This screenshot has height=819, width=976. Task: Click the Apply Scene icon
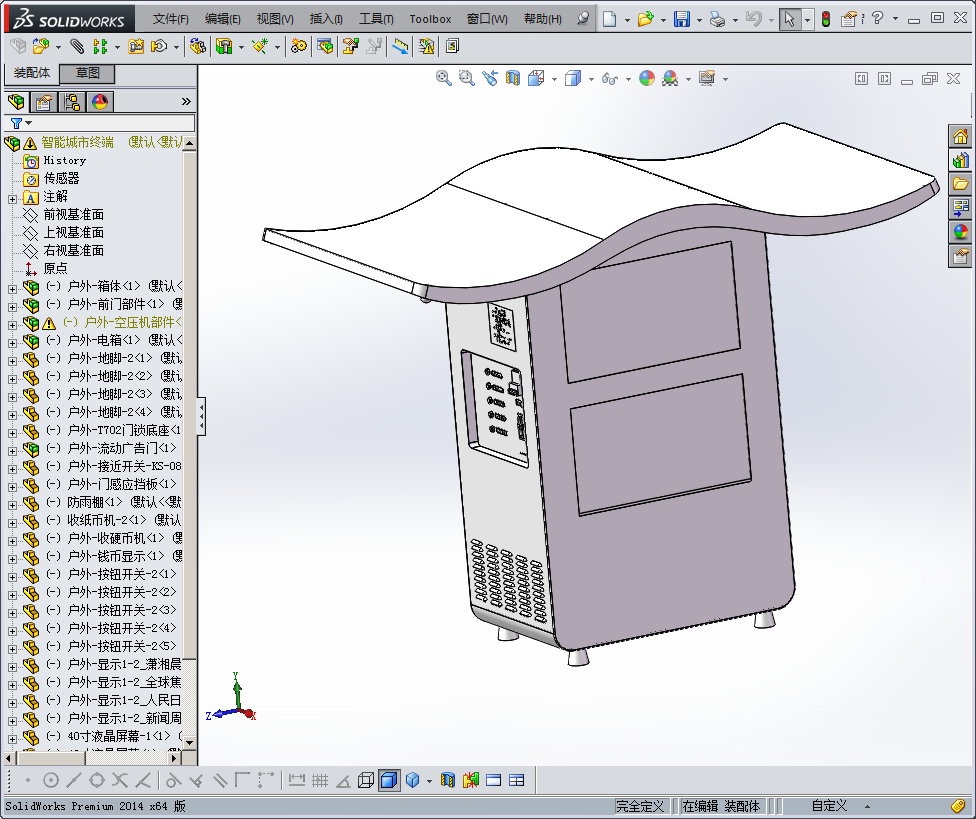[x=670, y=78]
